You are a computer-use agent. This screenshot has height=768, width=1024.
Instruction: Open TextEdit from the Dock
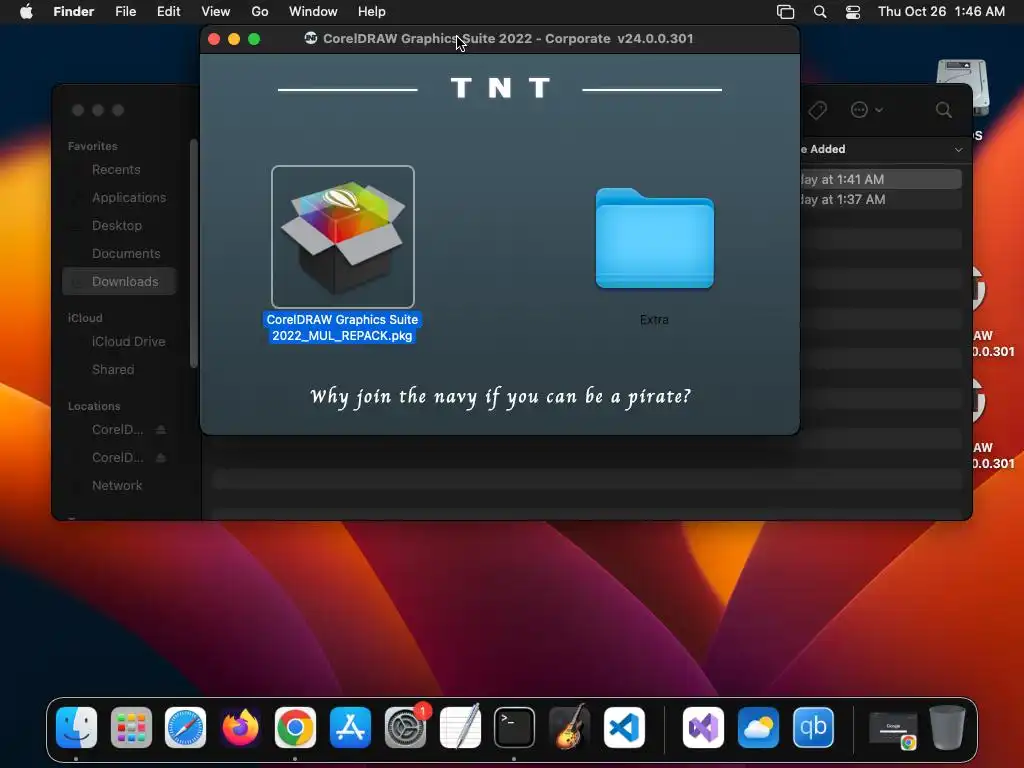click(x=460, y=727)
